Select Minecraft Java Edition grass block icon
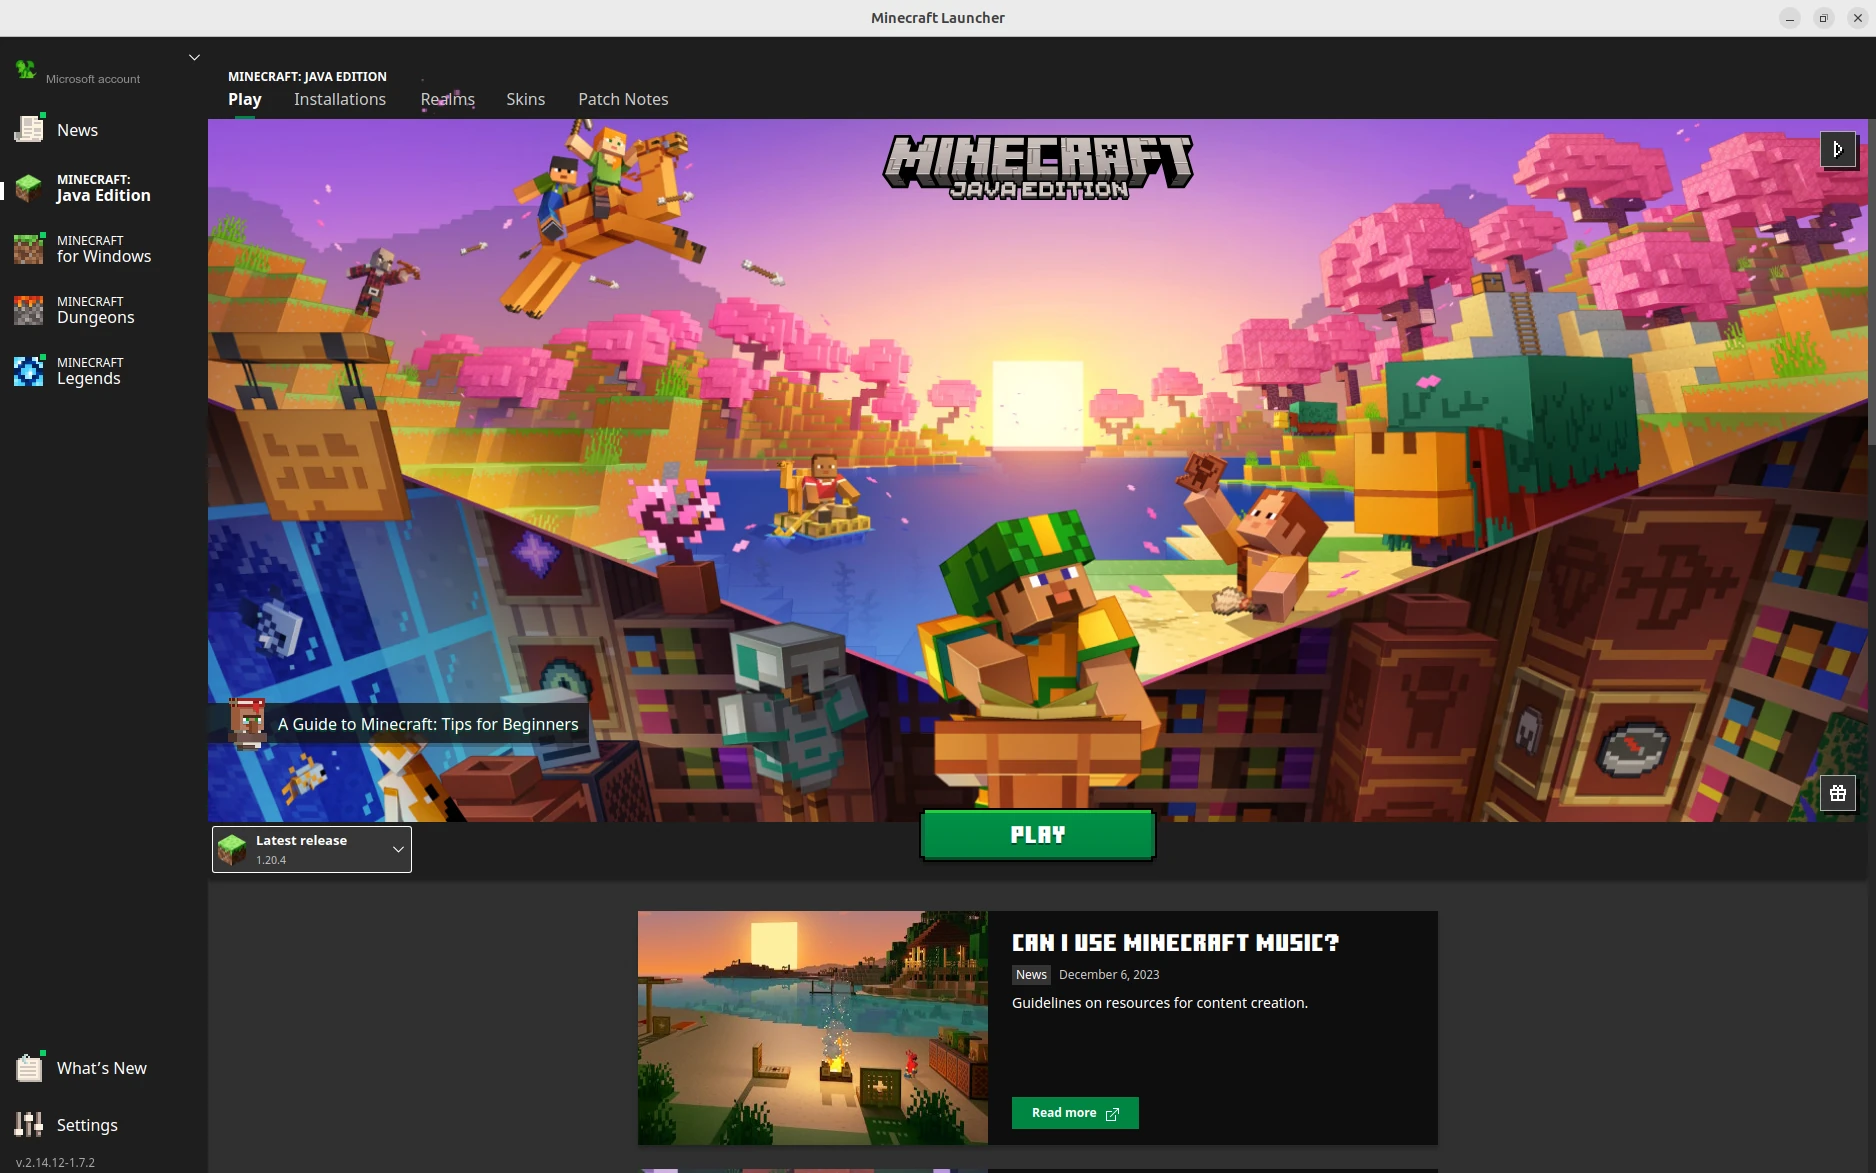The height and width of the screenshot is (1173, 1876). [x=29, y=188]
